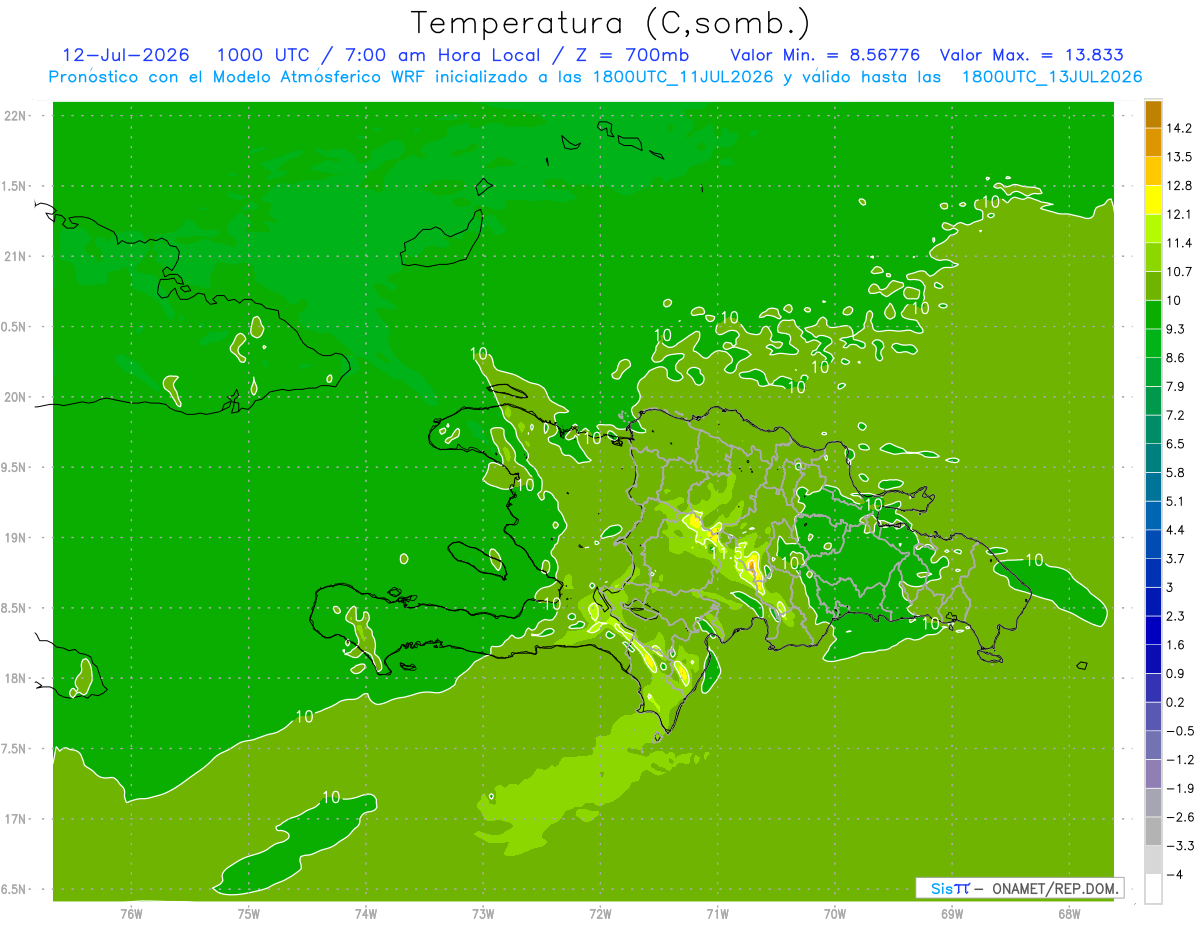Click the valid-until time "1800UTC_13JUL2026"
Screen dimensions: 1200x927
tap(1052, 77)
